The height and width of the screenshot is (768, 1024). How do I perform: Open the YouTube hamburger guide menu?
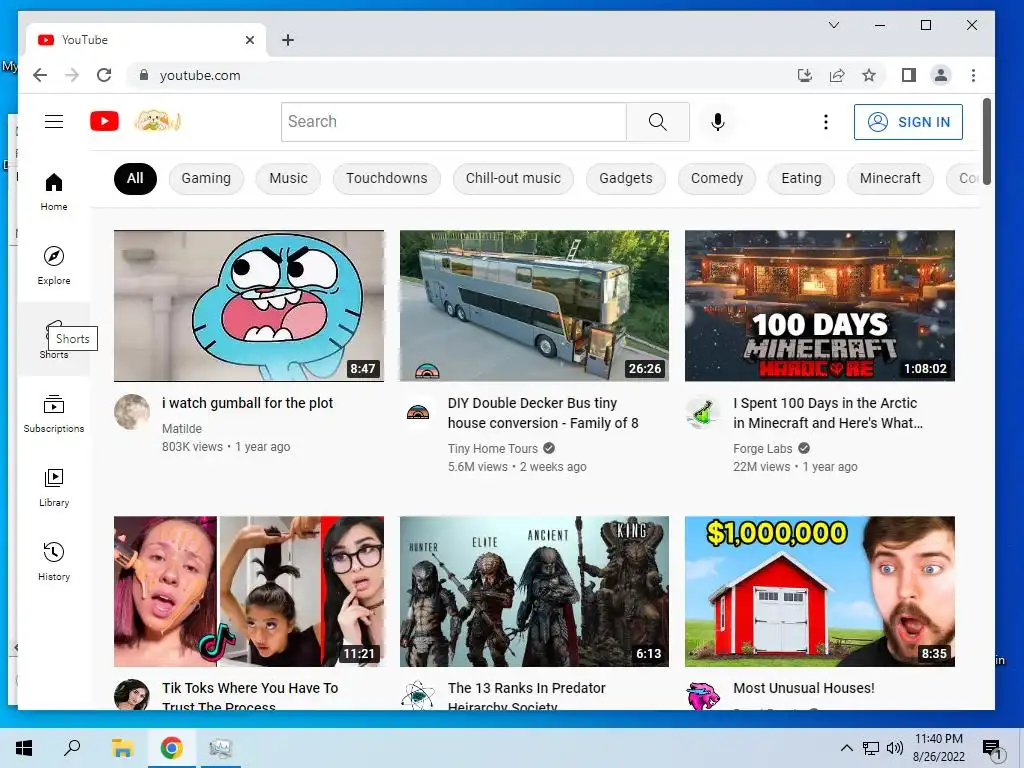(x=54, y=121)
